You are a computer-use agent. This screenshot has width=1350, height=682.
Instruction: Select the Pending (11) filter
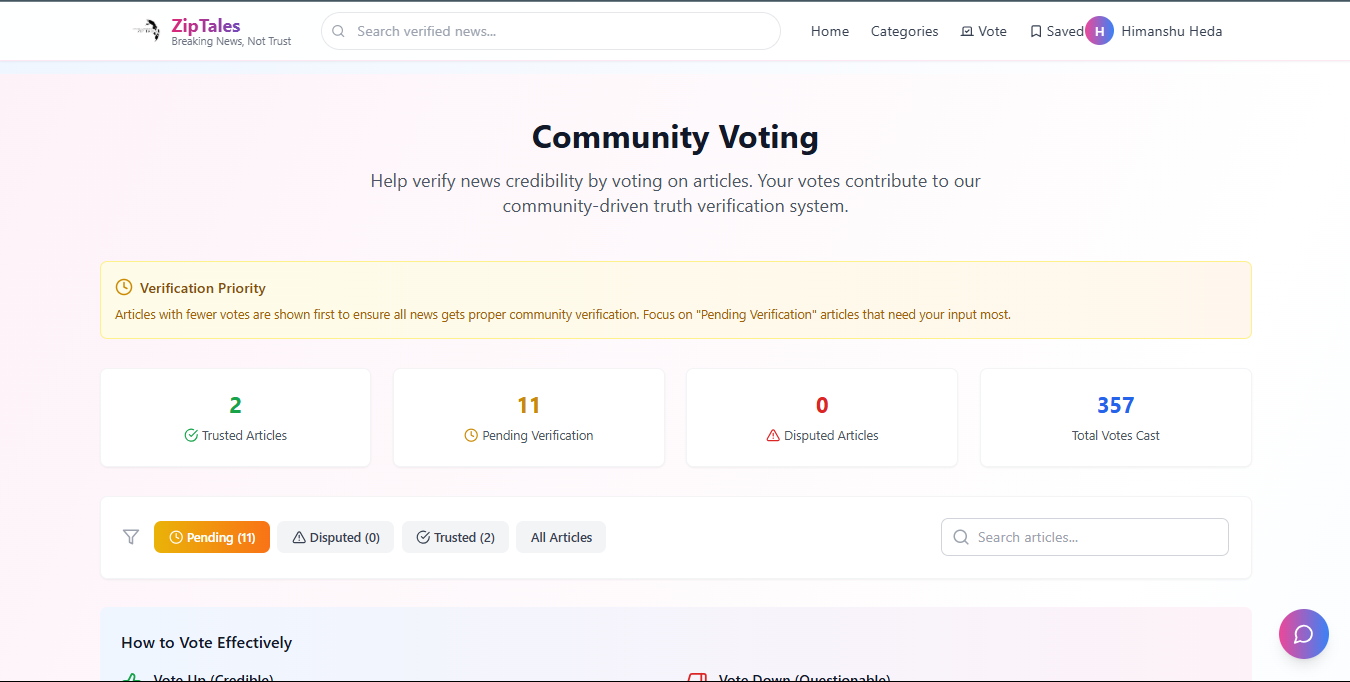(x=212, y=537)
